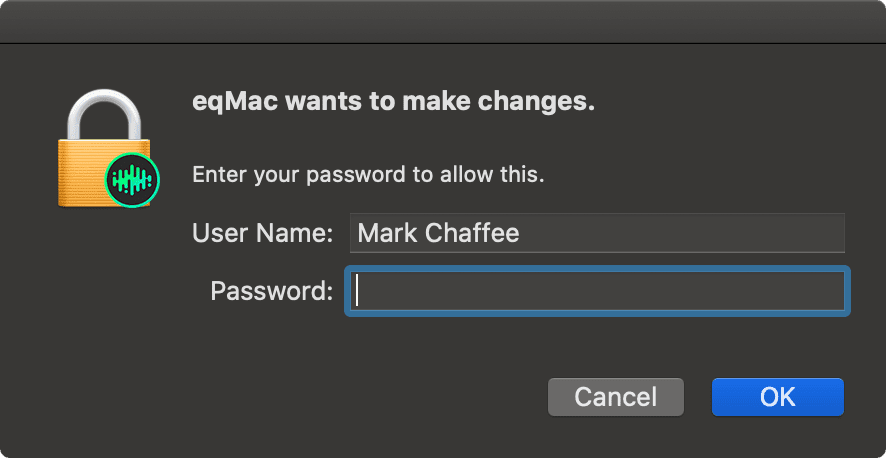The image size is (886, 458).
Task: Dismiss the dialog with Cancel
Action: [x=615, y=396]
